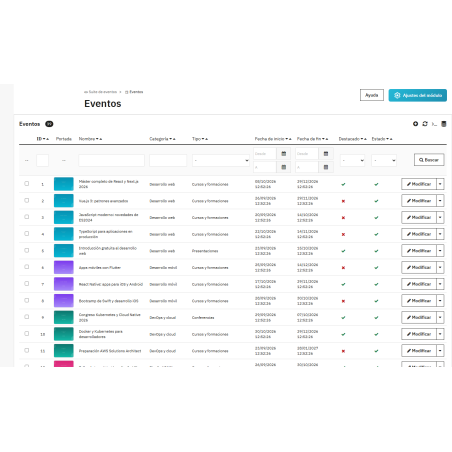The width and height of the screenshot is (452, 452).
Task: Open calendar for Fecha de fin 'Desde' filter
Action: [326, 154]
